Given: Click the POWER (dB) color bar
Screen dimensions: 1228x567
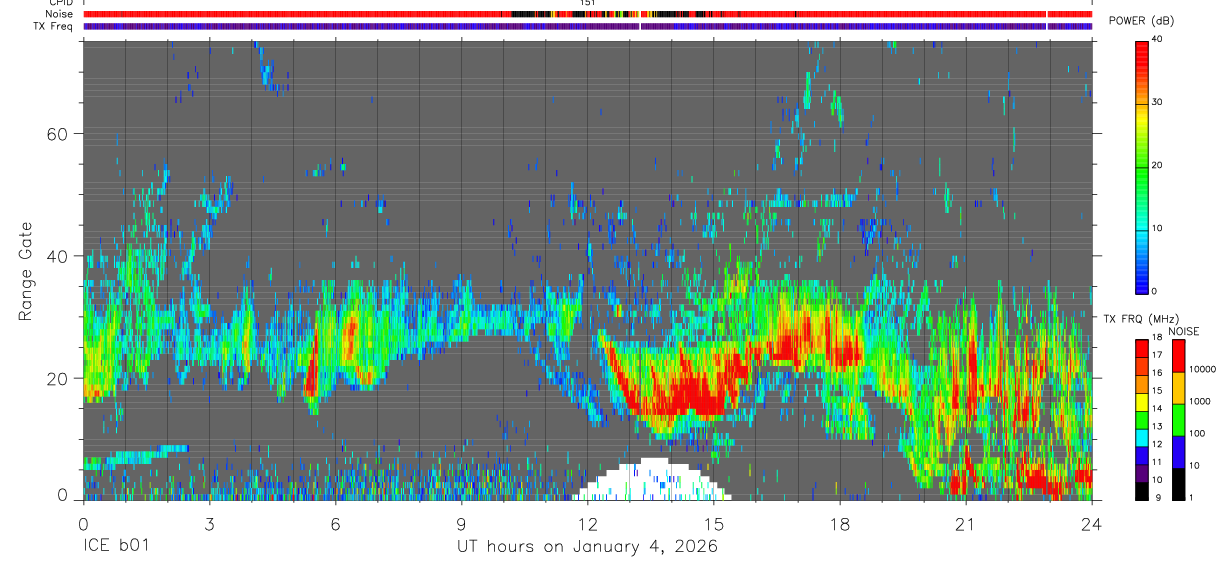Looking at the screenshot, I should 1143,166.
